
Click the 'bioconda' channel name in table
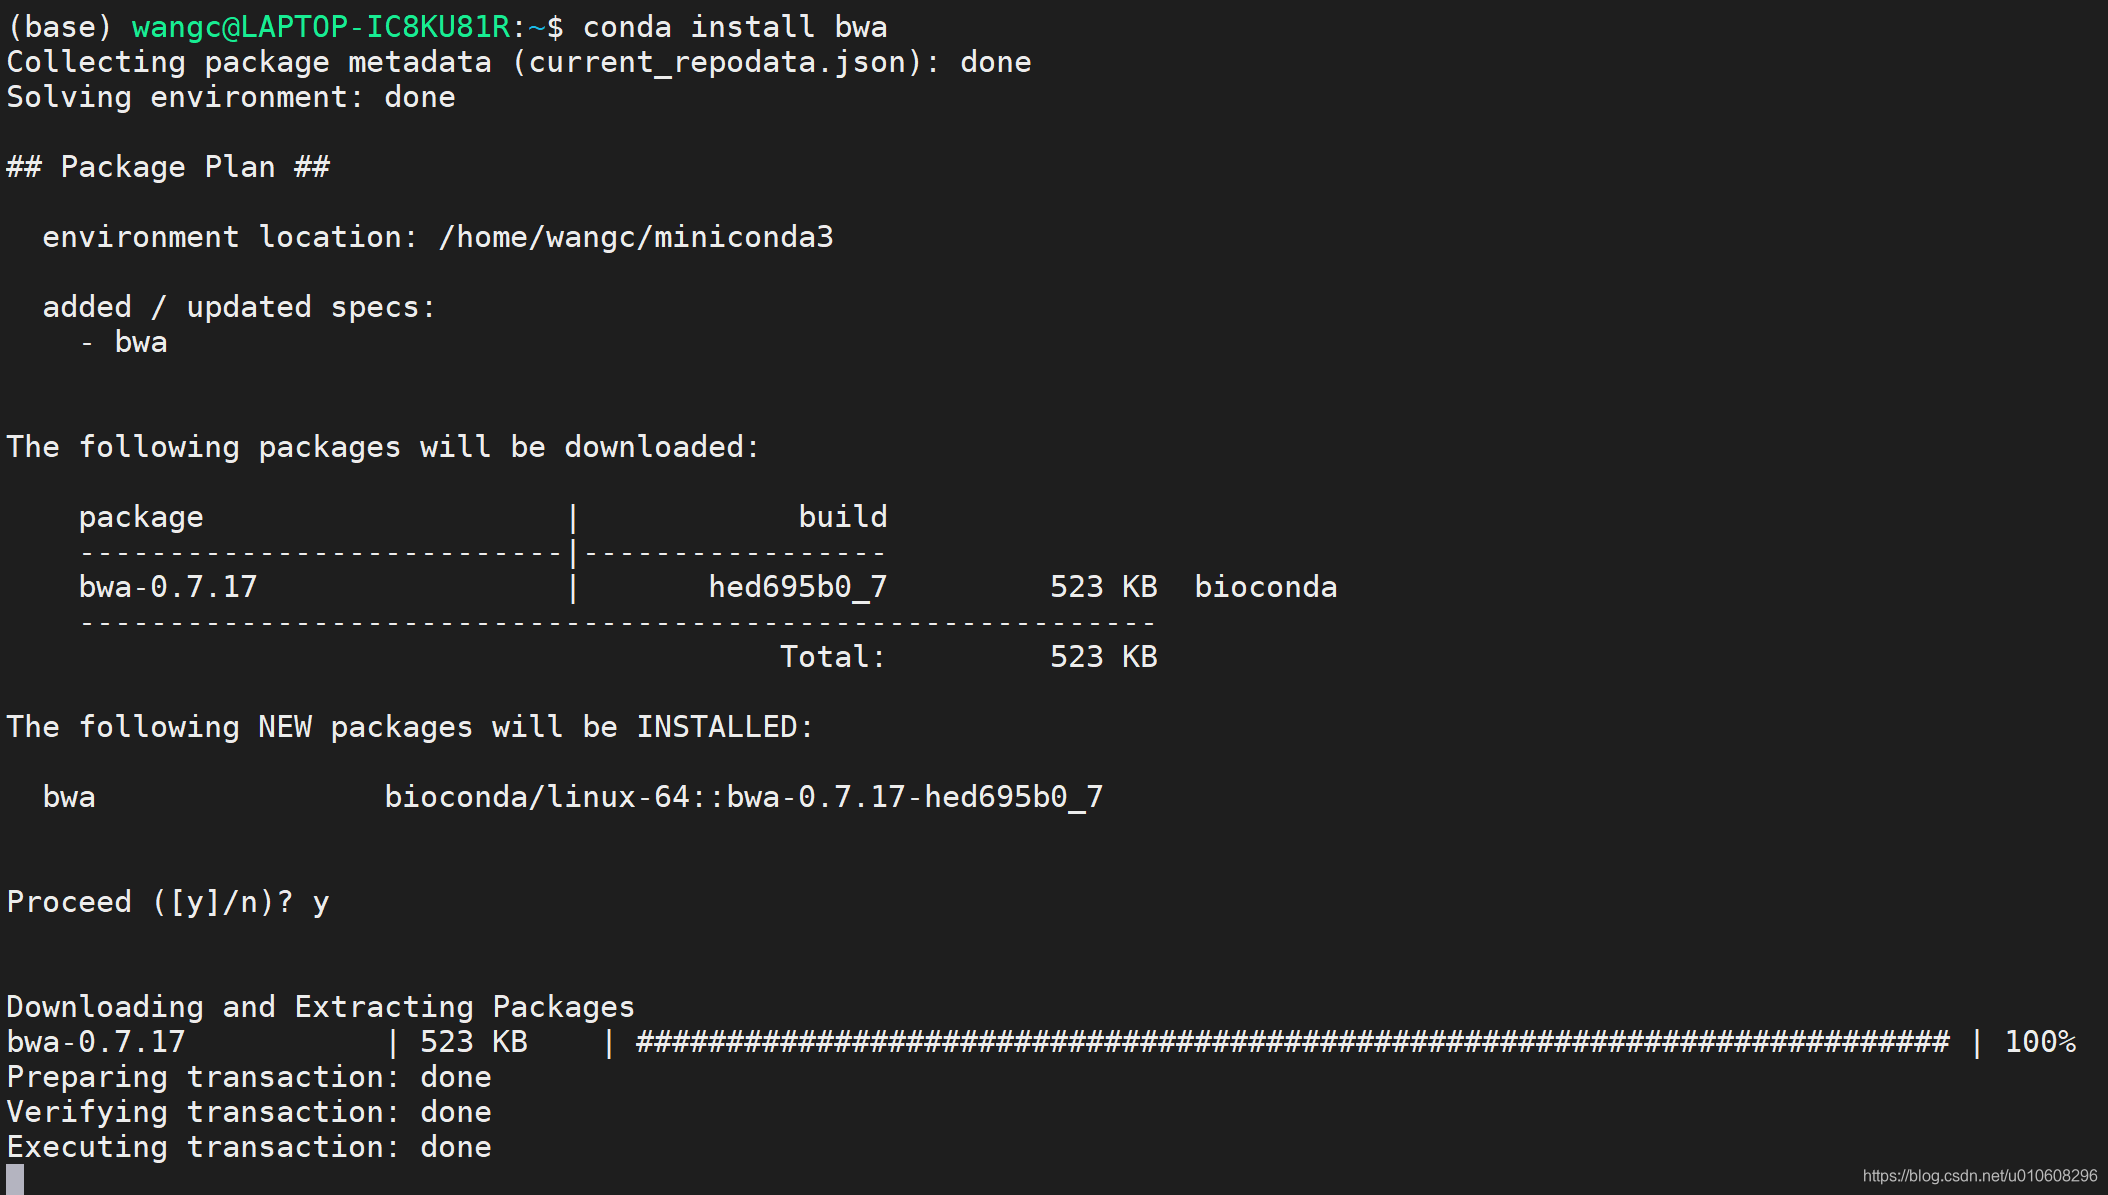(x=1265, y=587)
